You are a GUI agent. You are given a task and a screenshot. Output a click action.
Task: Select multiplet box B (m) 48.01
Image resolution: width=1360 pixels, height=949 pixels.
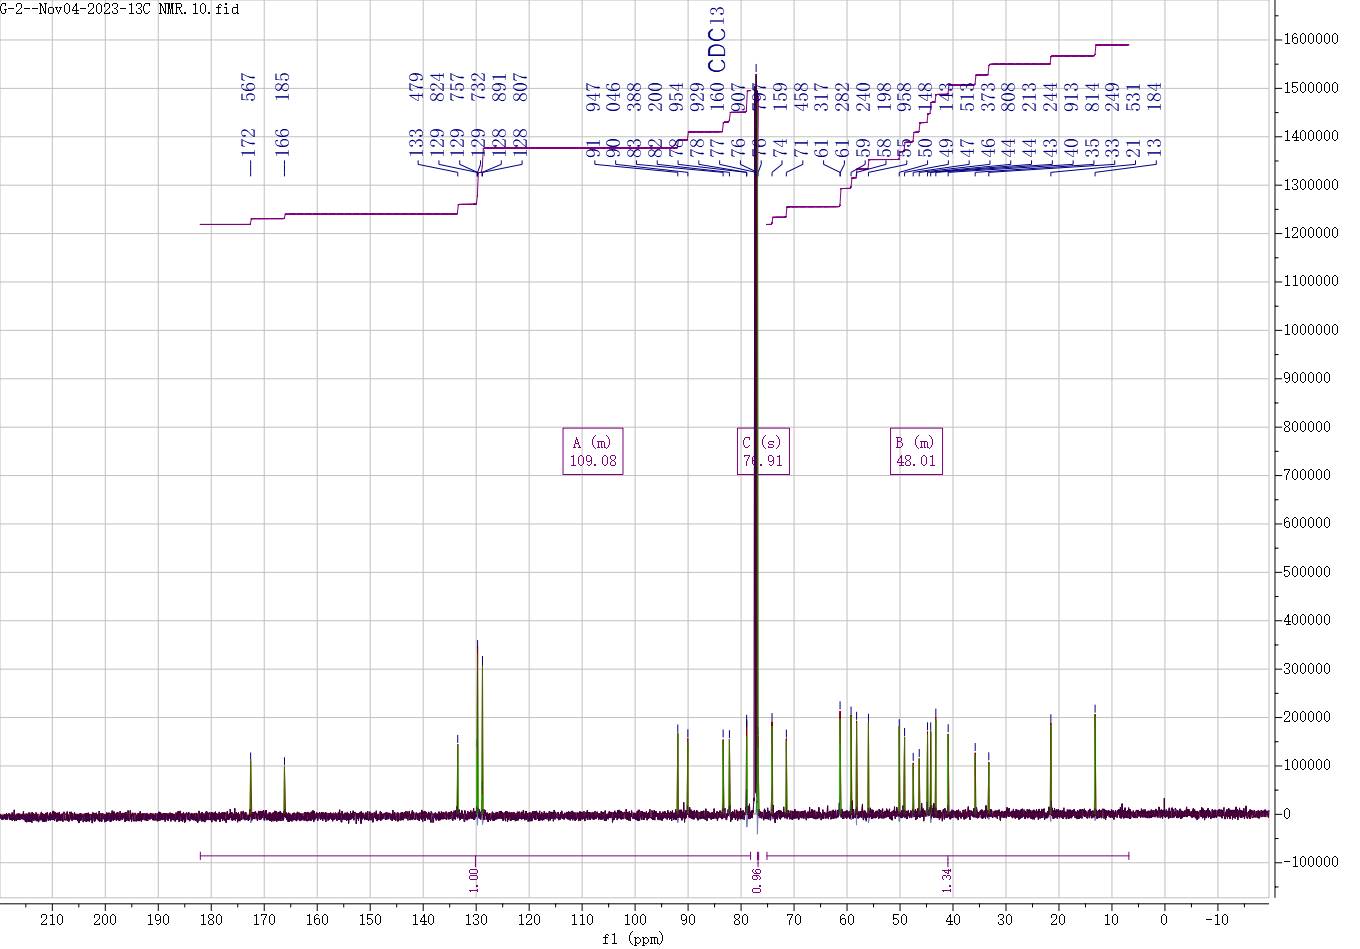coord(916,452)
